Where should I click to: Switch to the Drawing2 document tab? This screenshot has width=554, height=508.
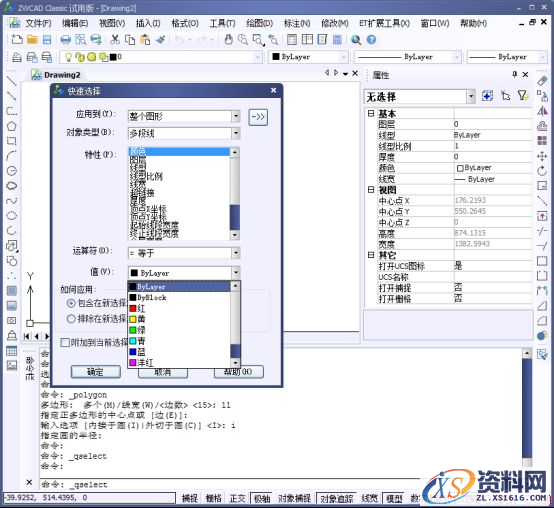click(x=57, y=75)
